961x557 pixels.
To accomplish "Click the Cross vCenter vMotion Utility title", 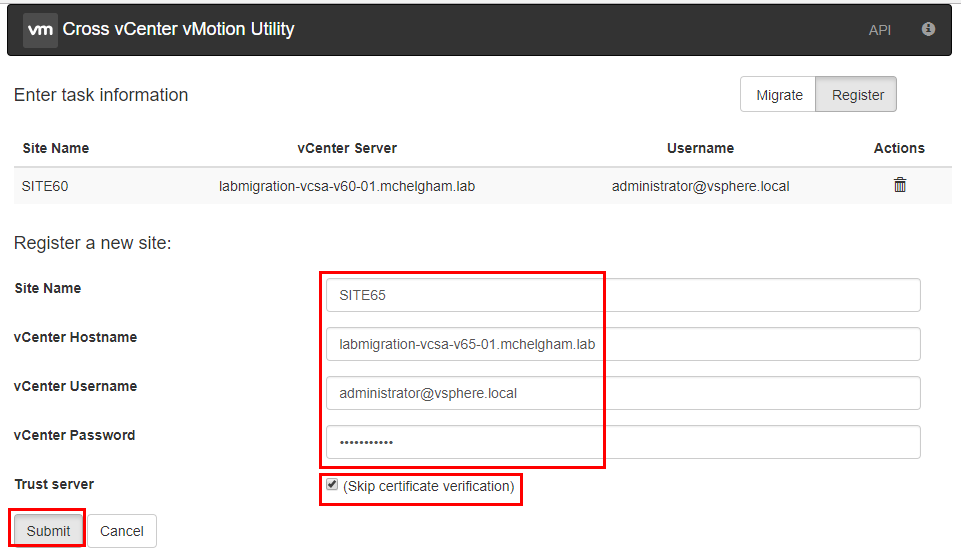I will tap(178, 29).
